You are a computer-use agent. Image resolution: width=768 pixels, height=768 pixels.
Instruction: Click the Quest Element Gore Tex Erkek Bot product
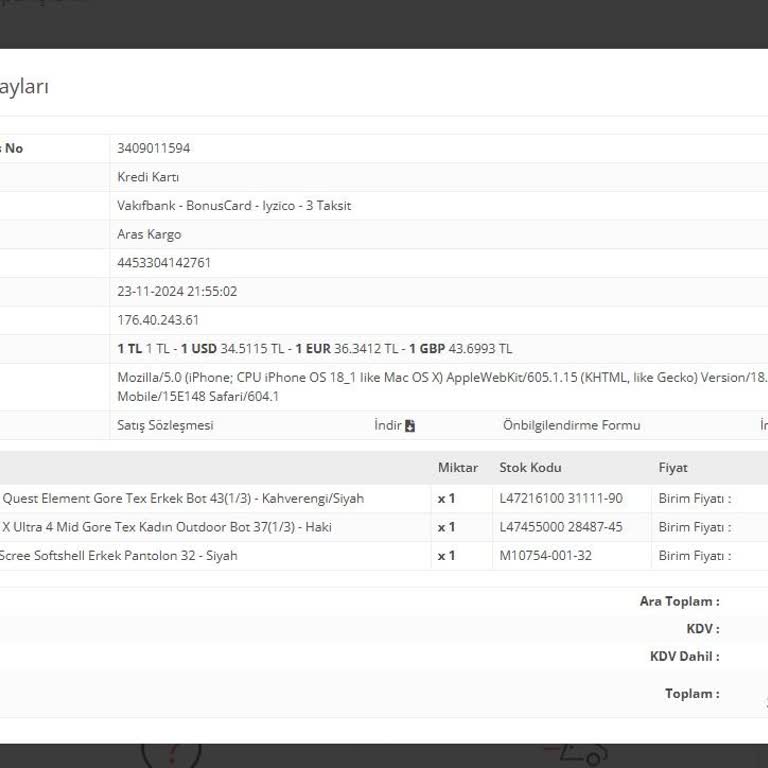[182, 498]
